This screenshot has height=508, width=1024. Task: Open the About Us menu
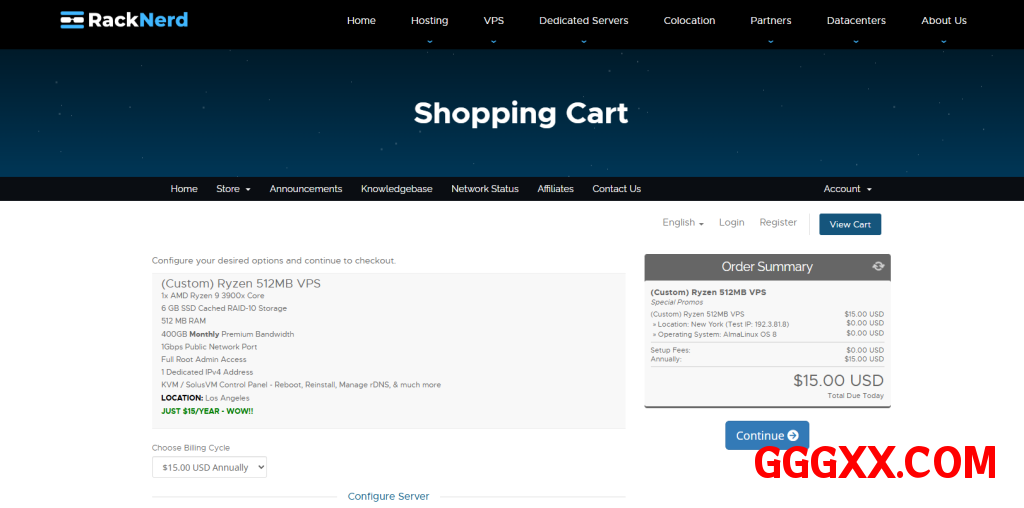[943, 20]
